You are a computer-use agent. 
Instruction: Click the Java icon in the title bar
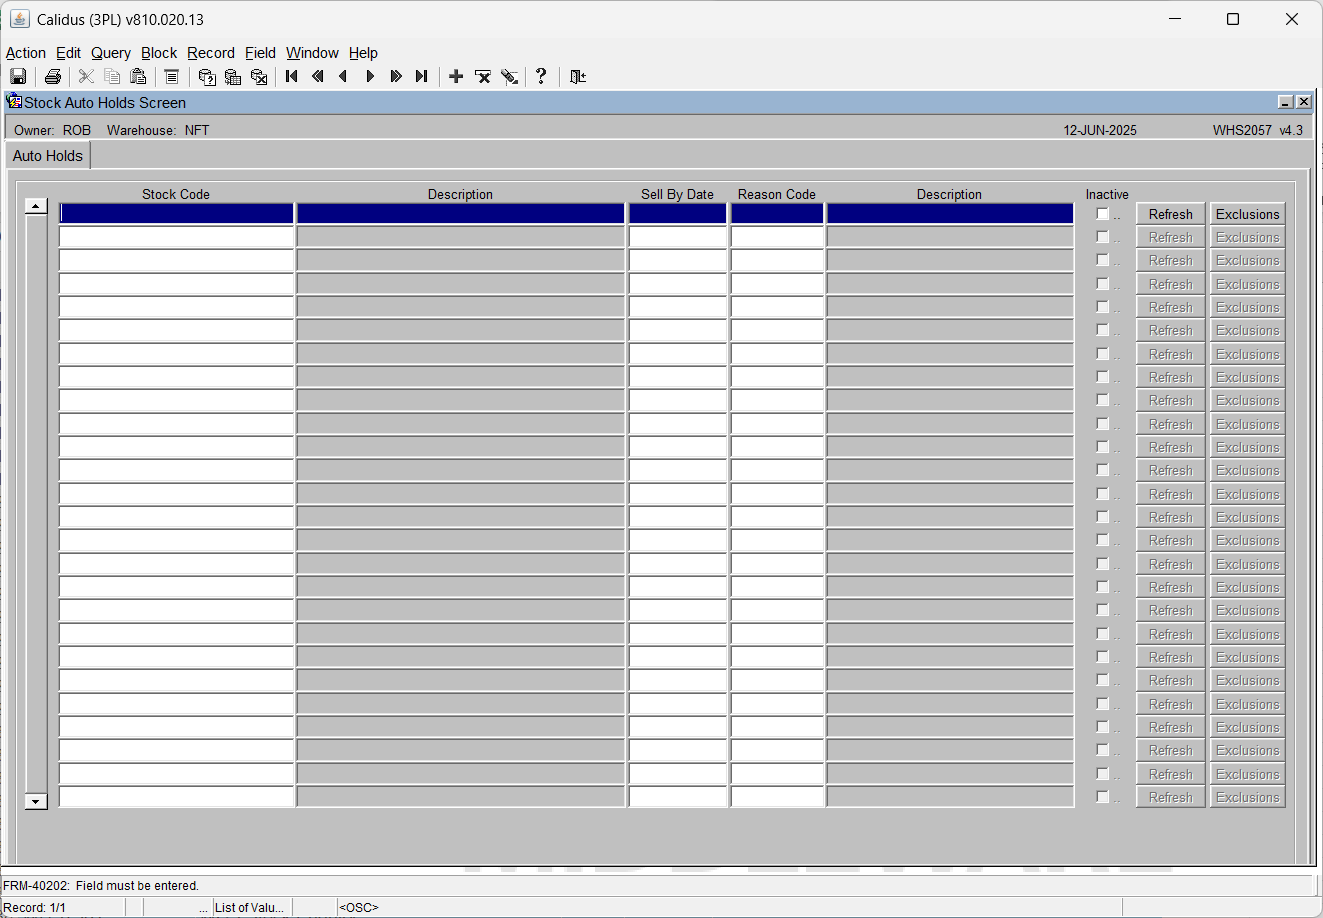coord(19,19)
